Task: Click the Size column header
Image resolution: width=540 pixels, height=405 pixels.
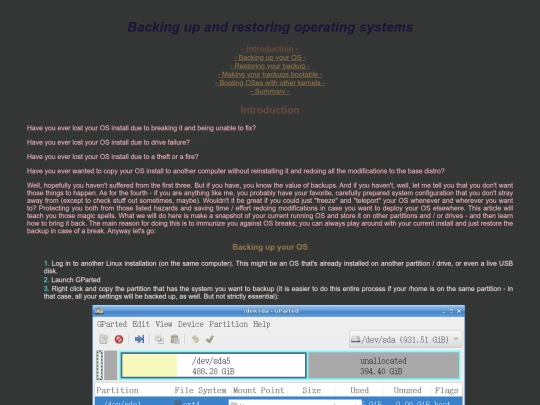Action: click(x=311, y=390)
